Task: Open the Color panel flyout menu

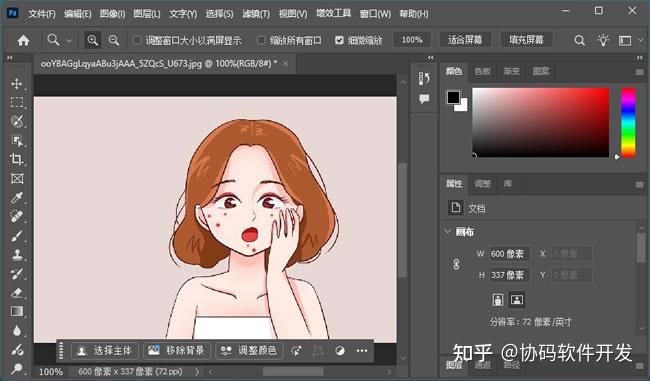Action: [x=639, y=72]
